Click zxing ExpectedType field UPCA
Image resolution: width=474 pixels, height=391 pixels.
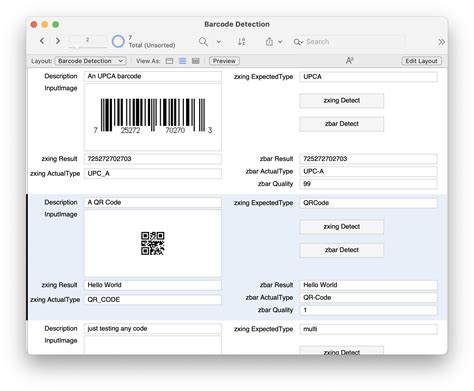point(368,77)
